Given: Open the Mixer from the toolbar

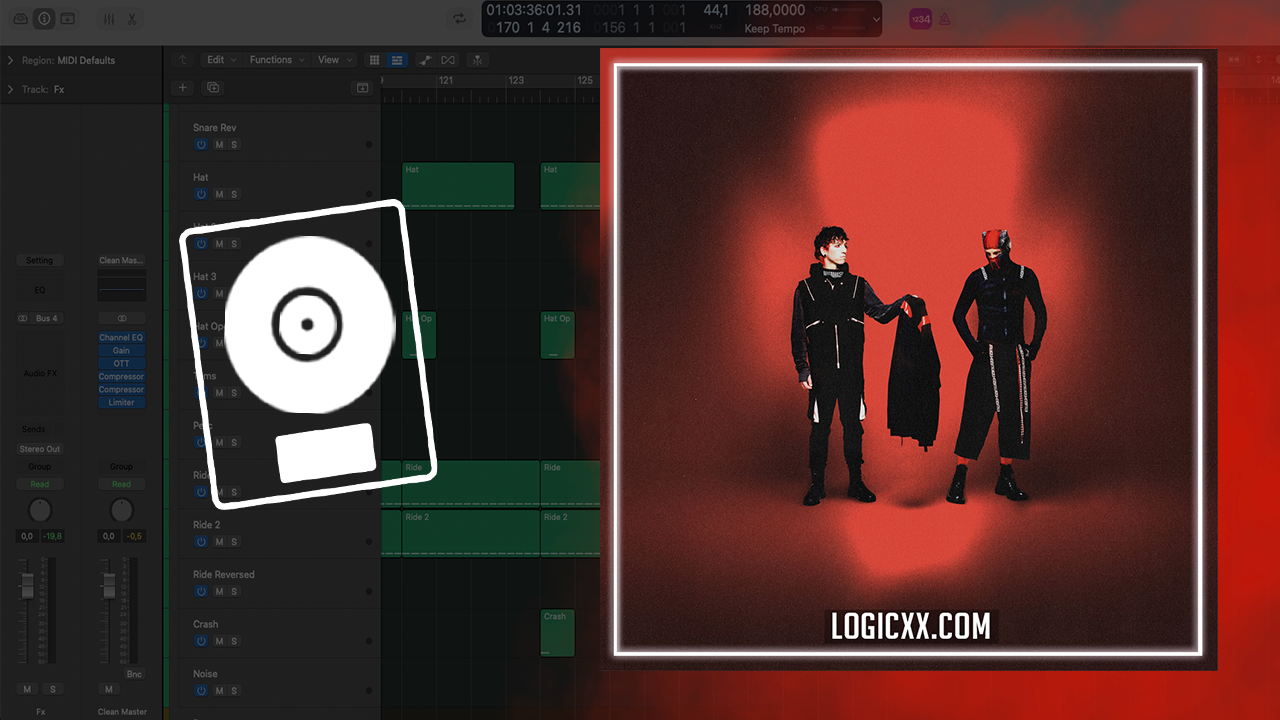Looking at the screenshot, I should pyautogui.click(x=109, y=19).
